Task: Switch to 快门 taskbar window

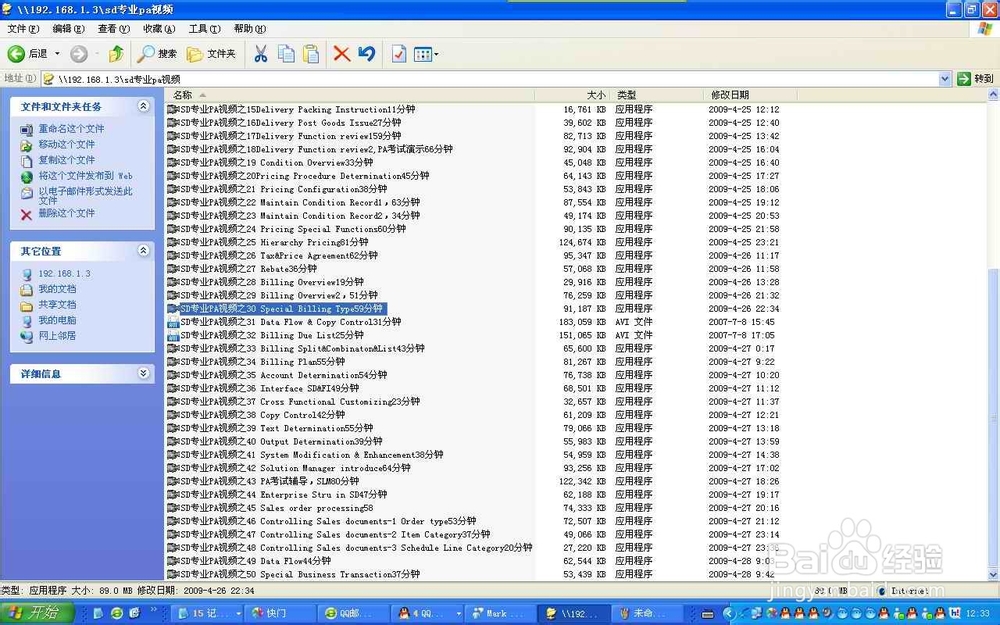Action: point(279,614)
